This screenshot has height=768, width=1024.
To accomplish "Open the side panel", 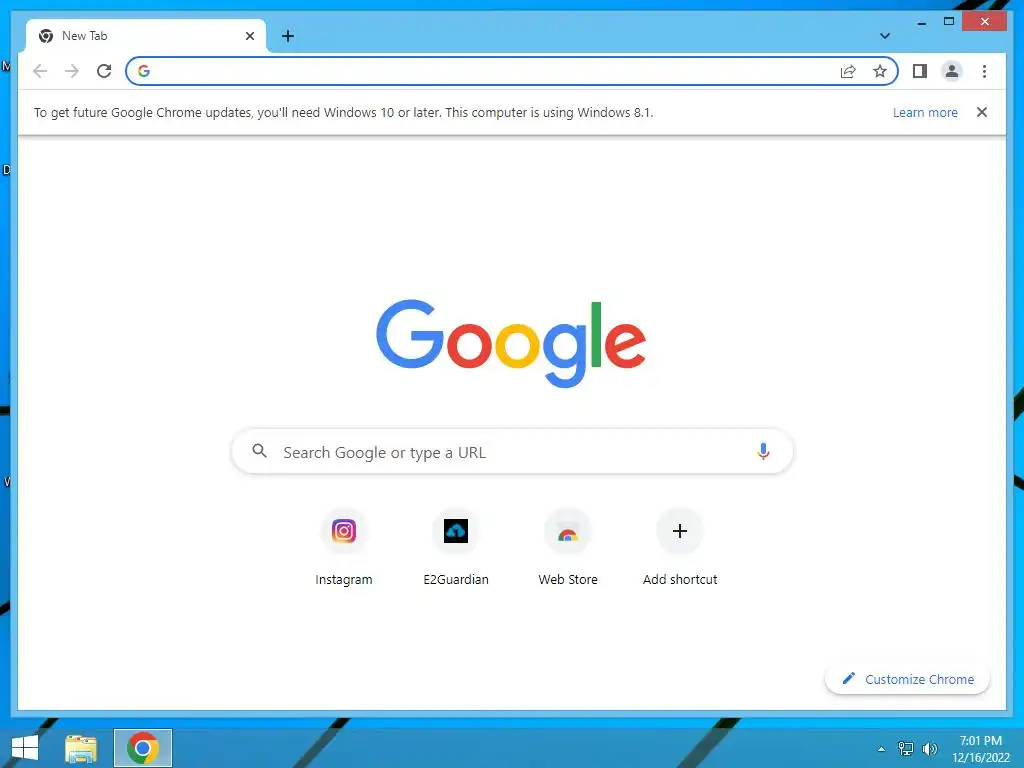I will click(920, 71).
